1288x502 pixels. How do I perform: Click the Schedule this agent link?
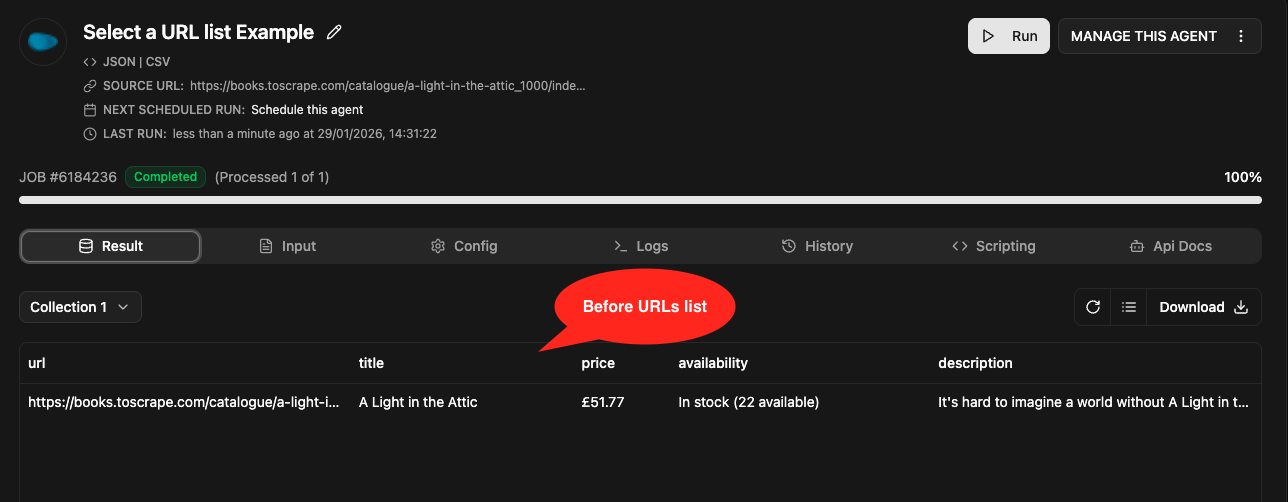[307, 110]
